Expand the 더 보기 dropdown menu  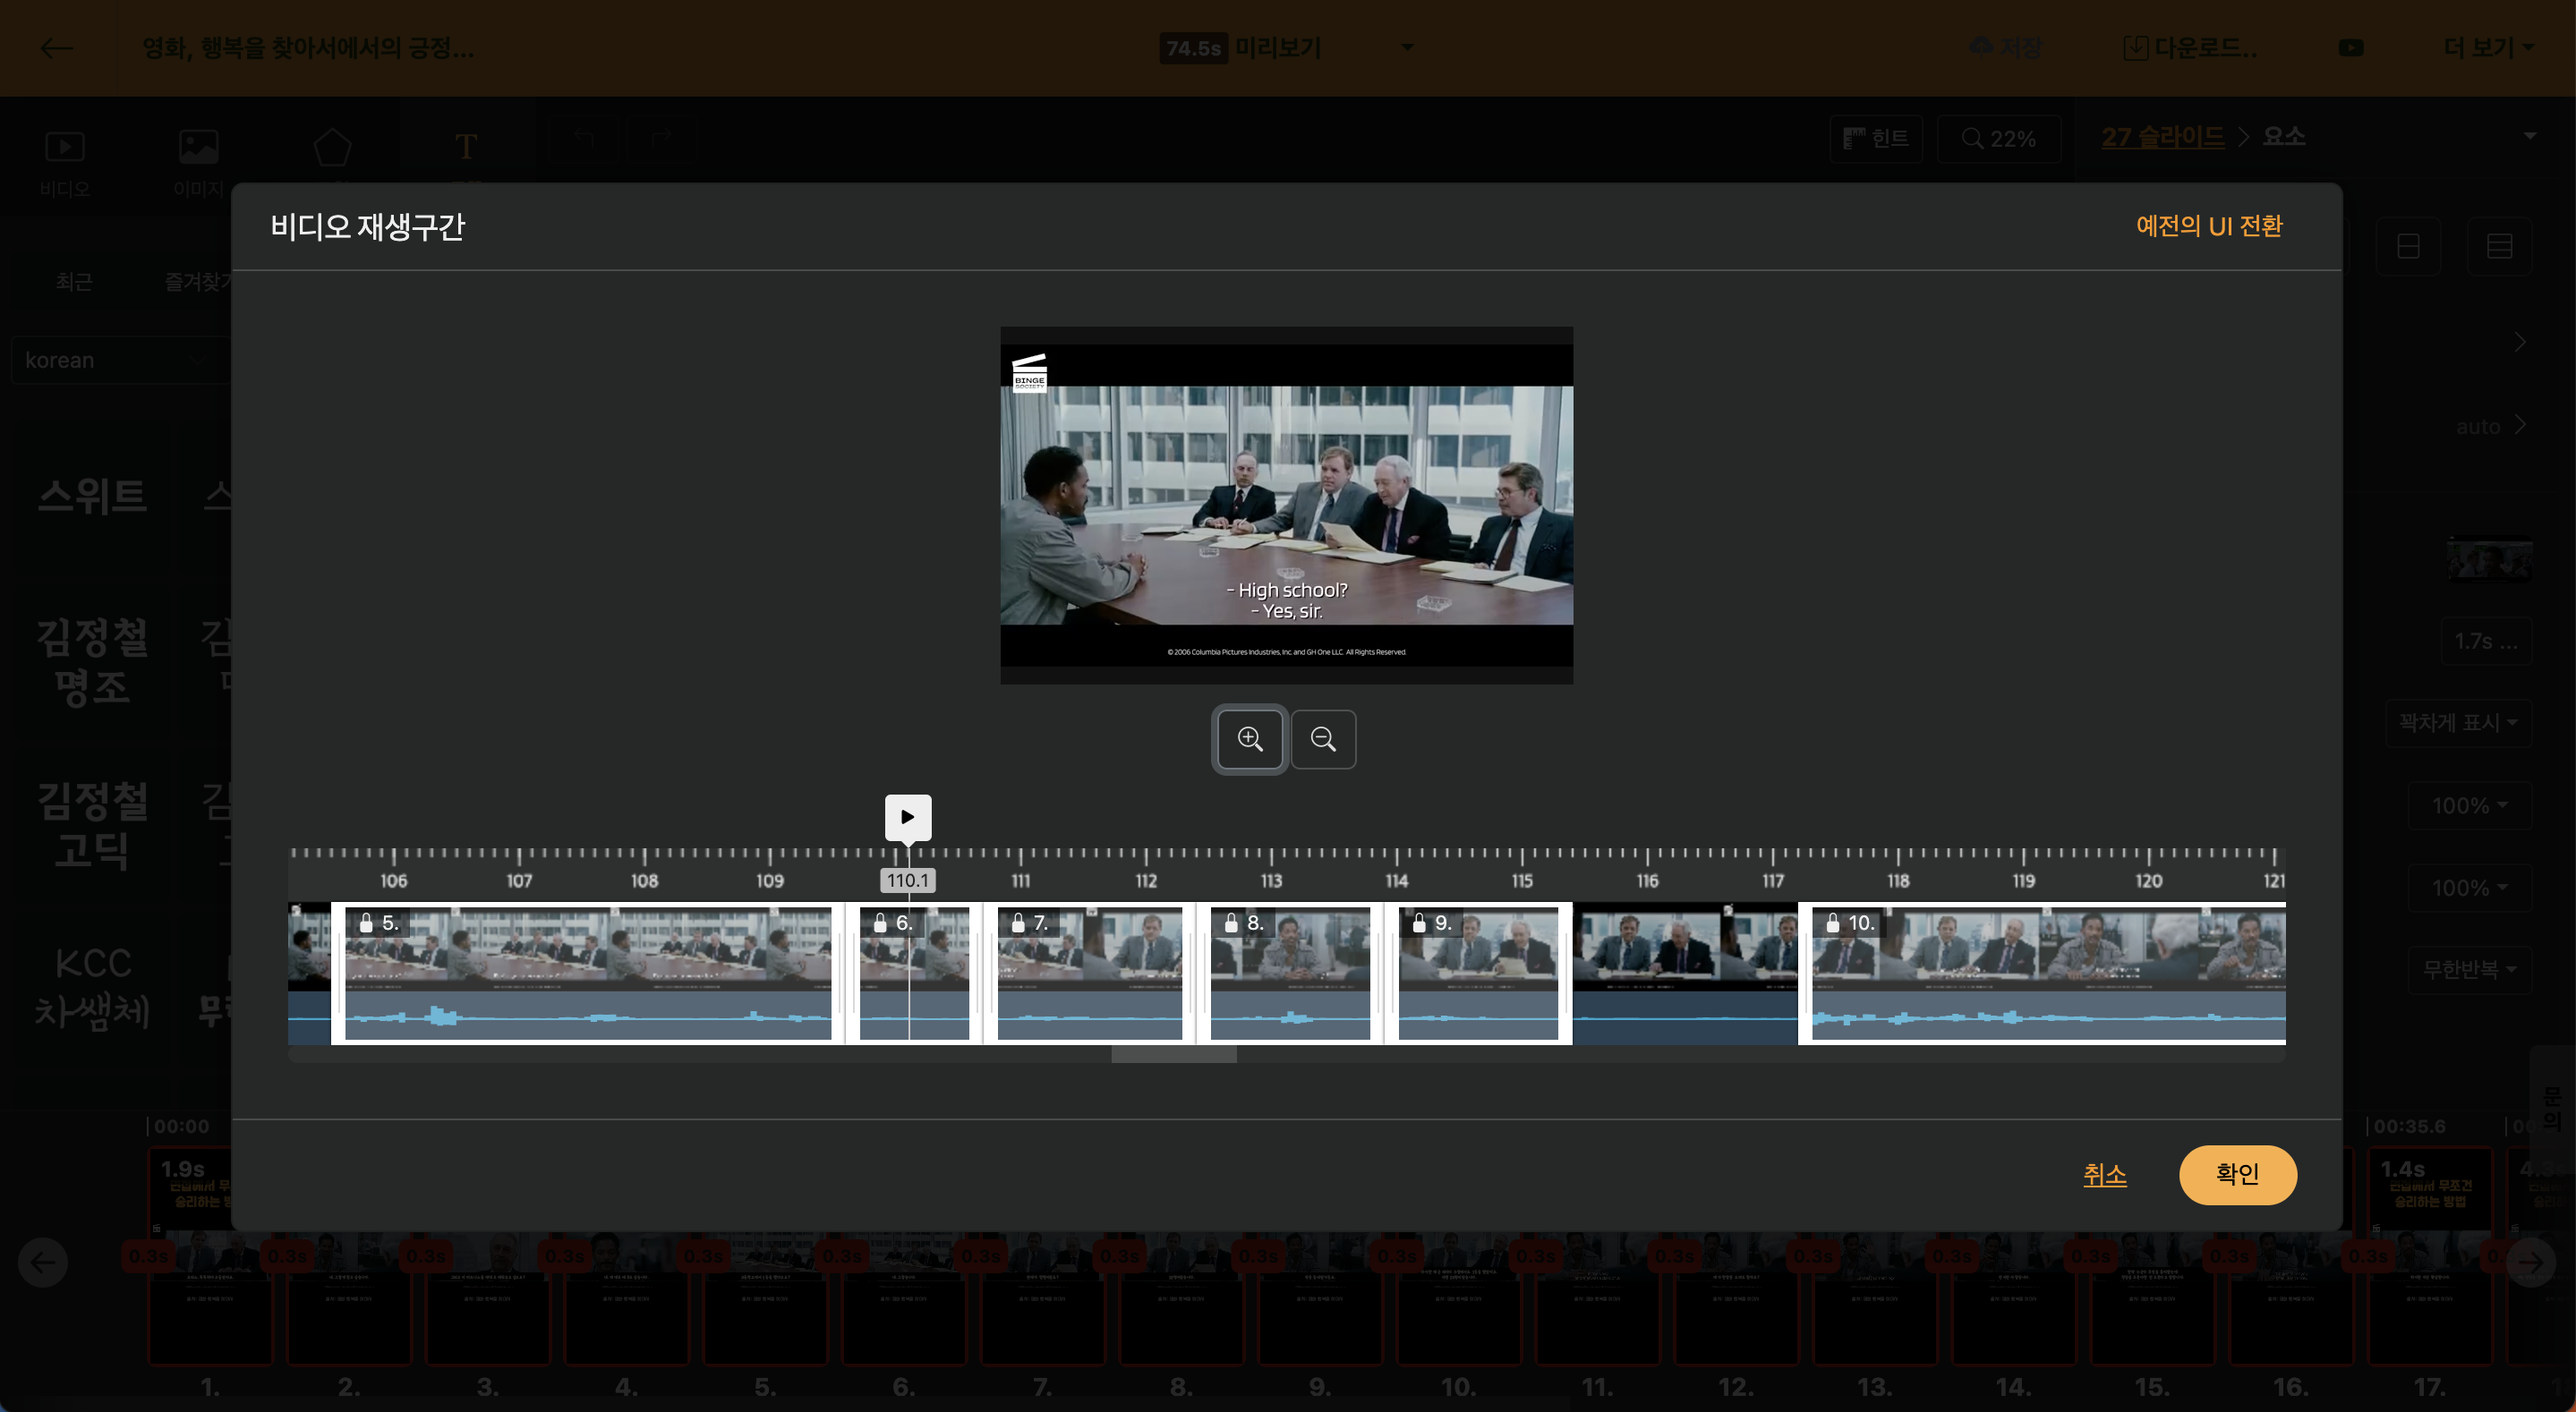tap(2487, 48)
